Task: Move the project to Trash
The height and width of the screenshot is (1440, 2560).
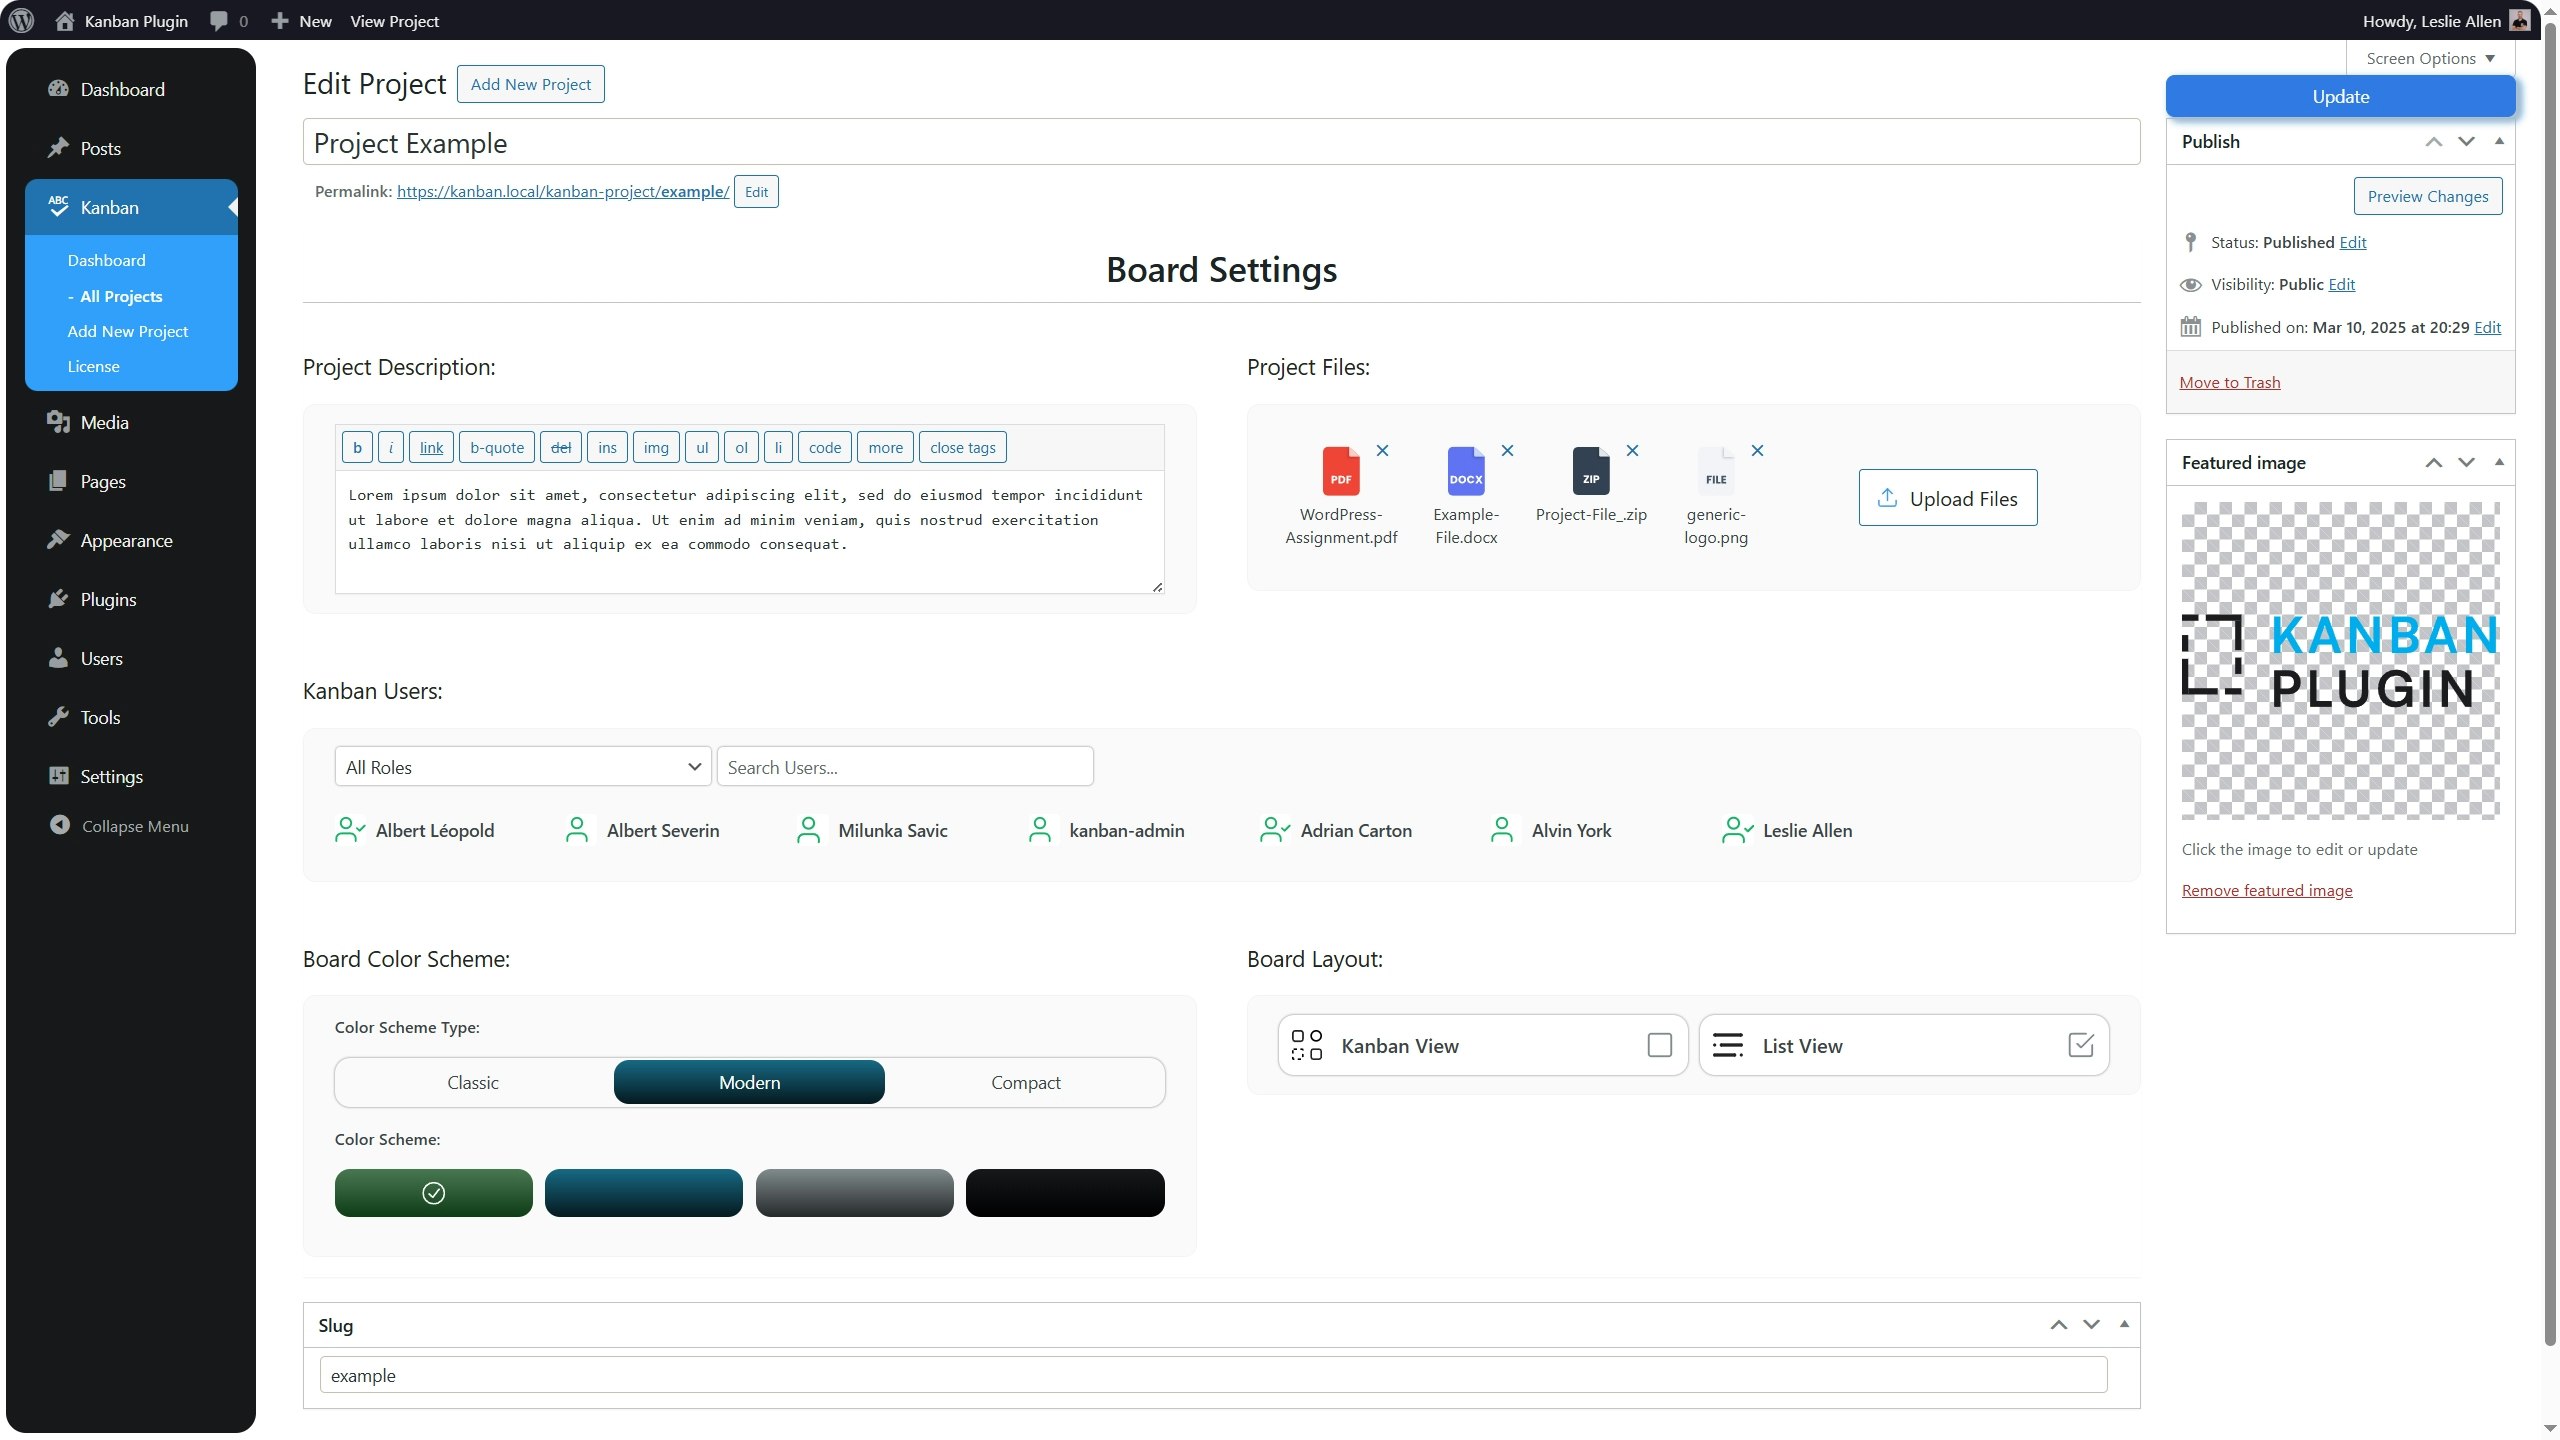Action: point(2230,381)
